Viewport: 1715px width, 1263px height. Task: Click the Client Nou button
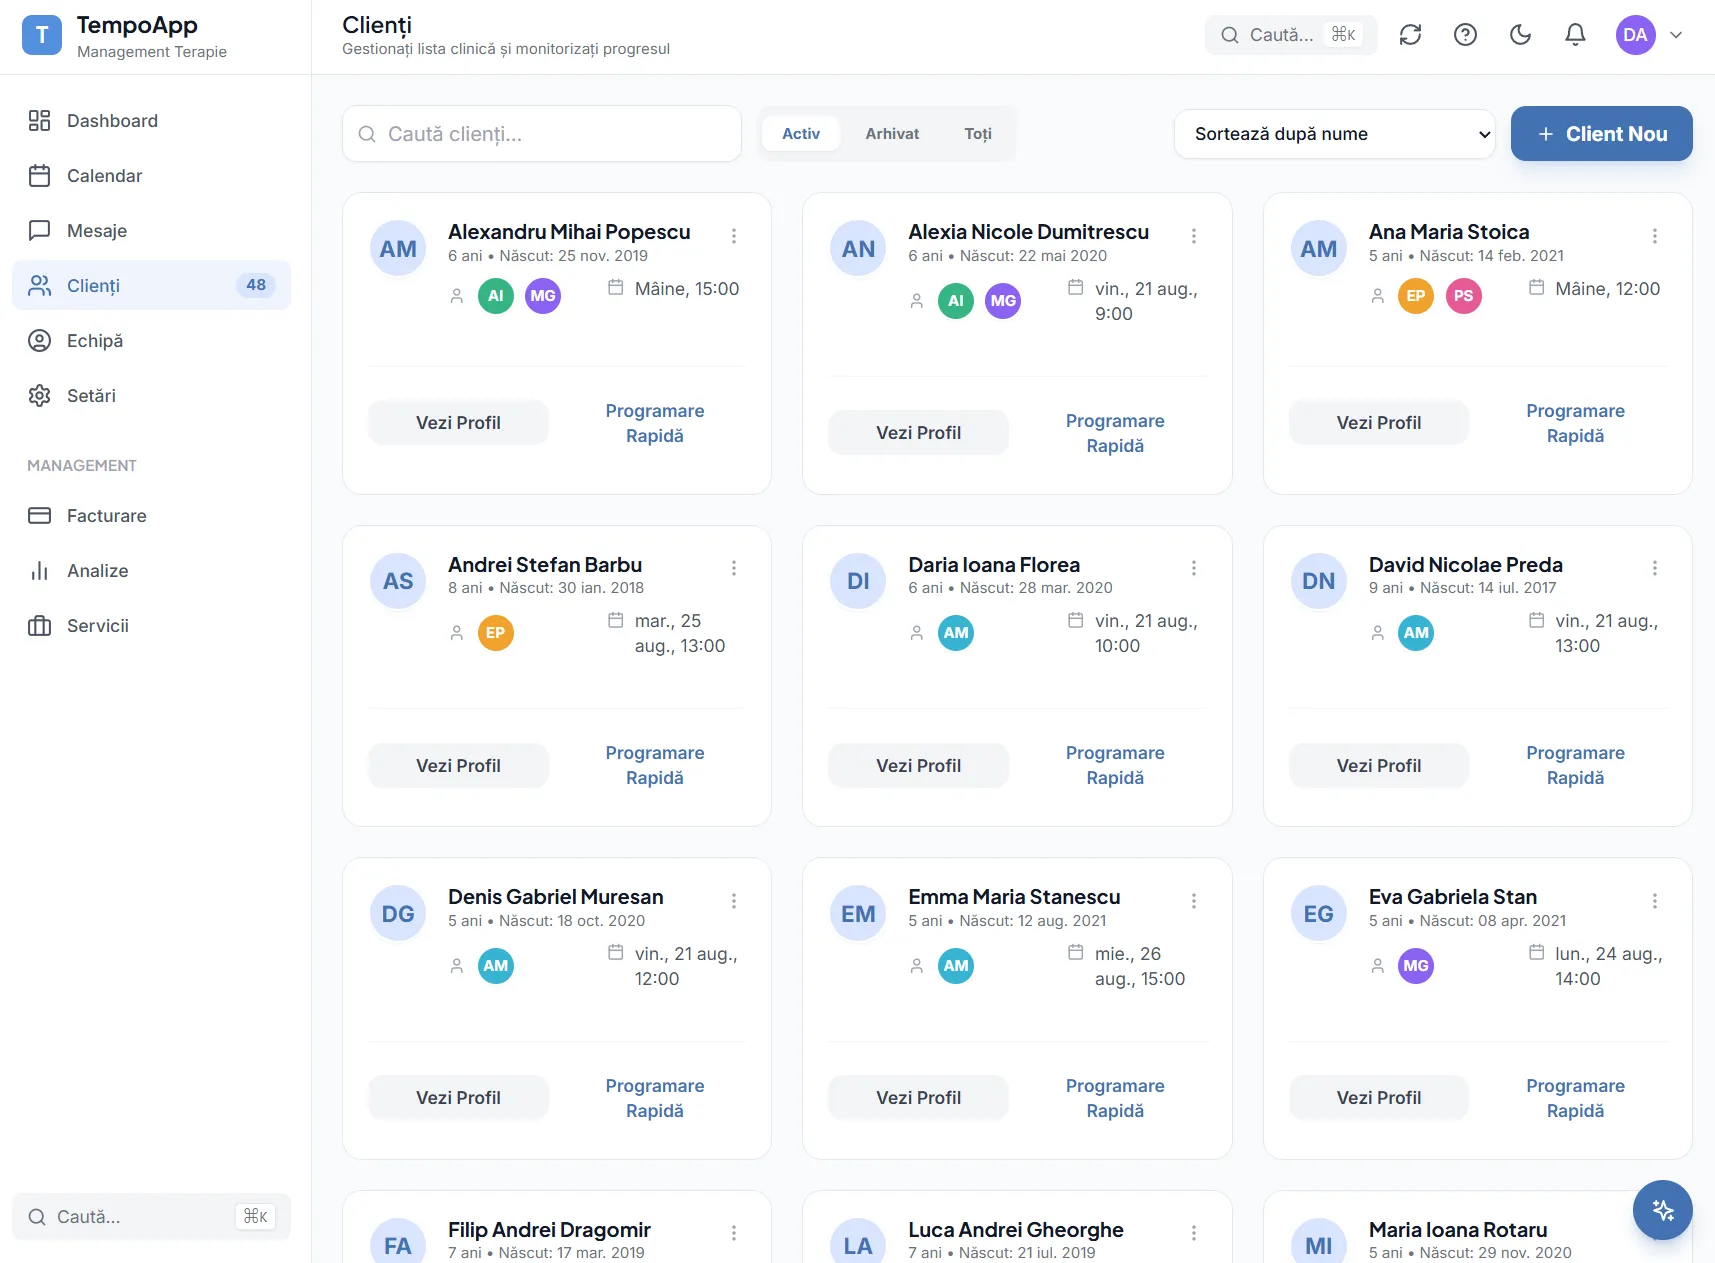(x=1601, y=134)
